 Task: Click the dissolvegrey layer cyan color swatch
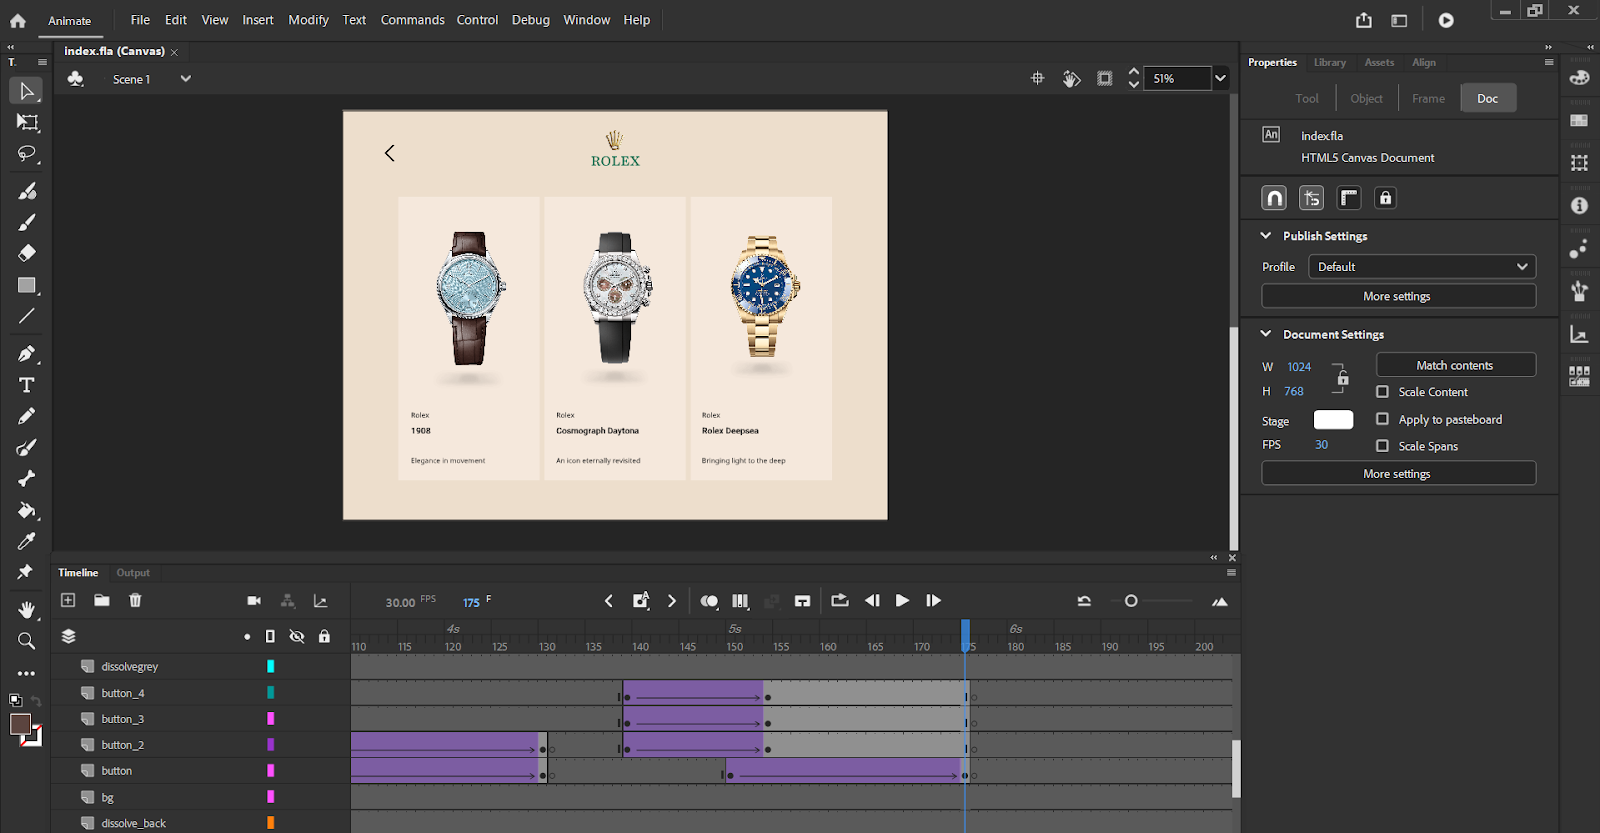pyautogui.click(x=270, y=666)
